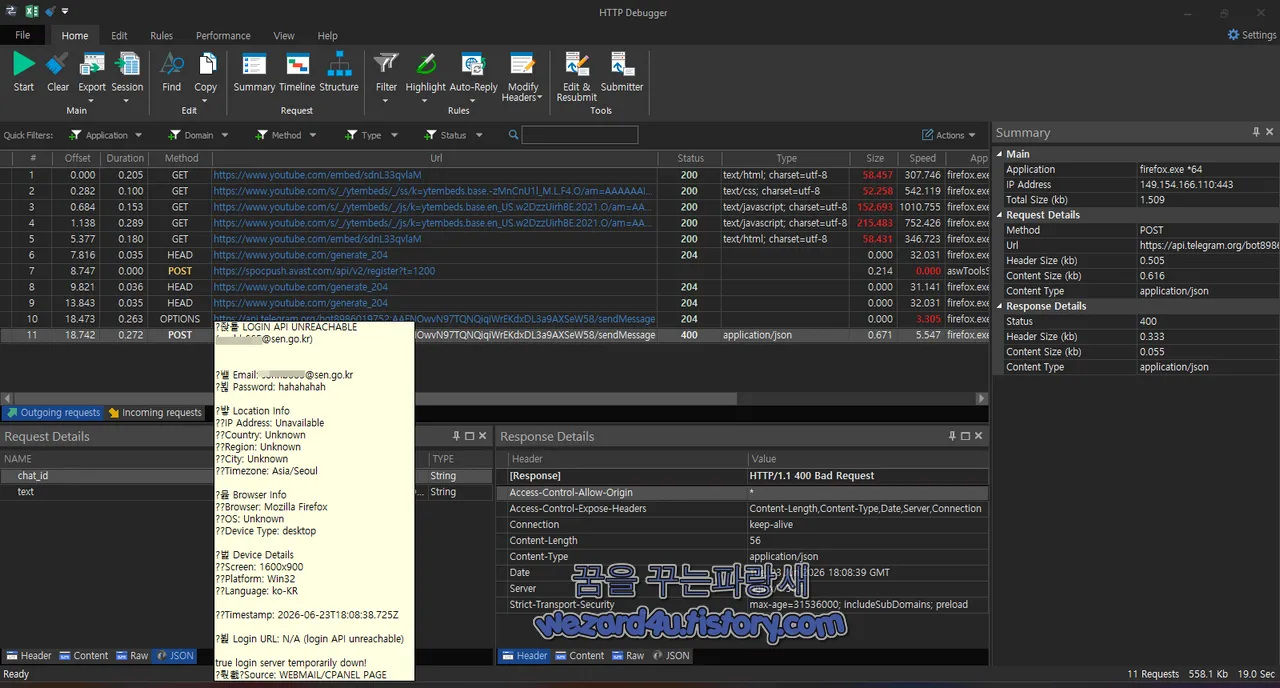Switch to the Performance ribbon tab

(x=223, y=36)
